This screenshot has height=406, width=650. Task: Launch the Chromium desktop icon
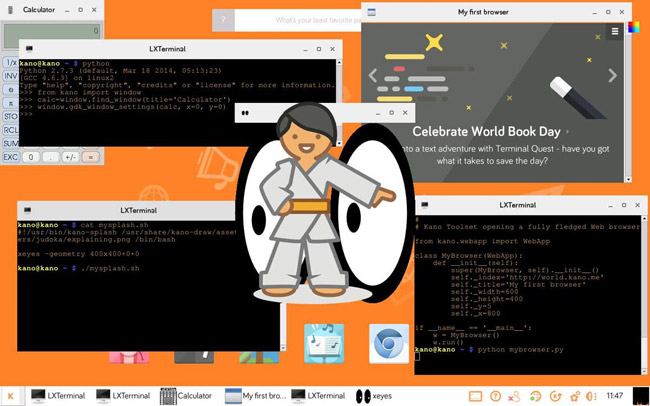tap(388, 343)
